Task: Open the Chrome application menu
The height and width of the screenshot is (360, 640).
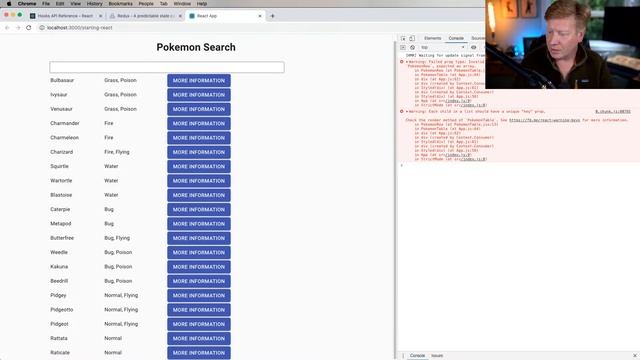Action: (27, 4)
